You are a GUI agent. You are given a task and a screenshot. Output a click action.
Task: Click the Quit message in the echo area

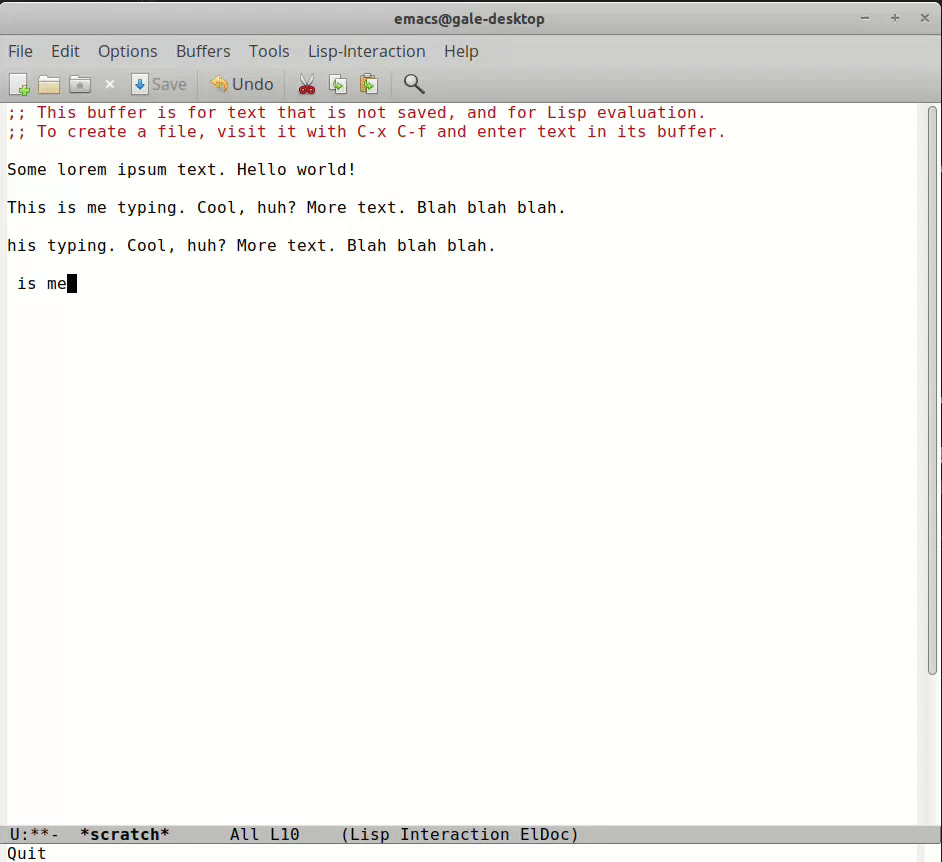(x=26, y=853)
